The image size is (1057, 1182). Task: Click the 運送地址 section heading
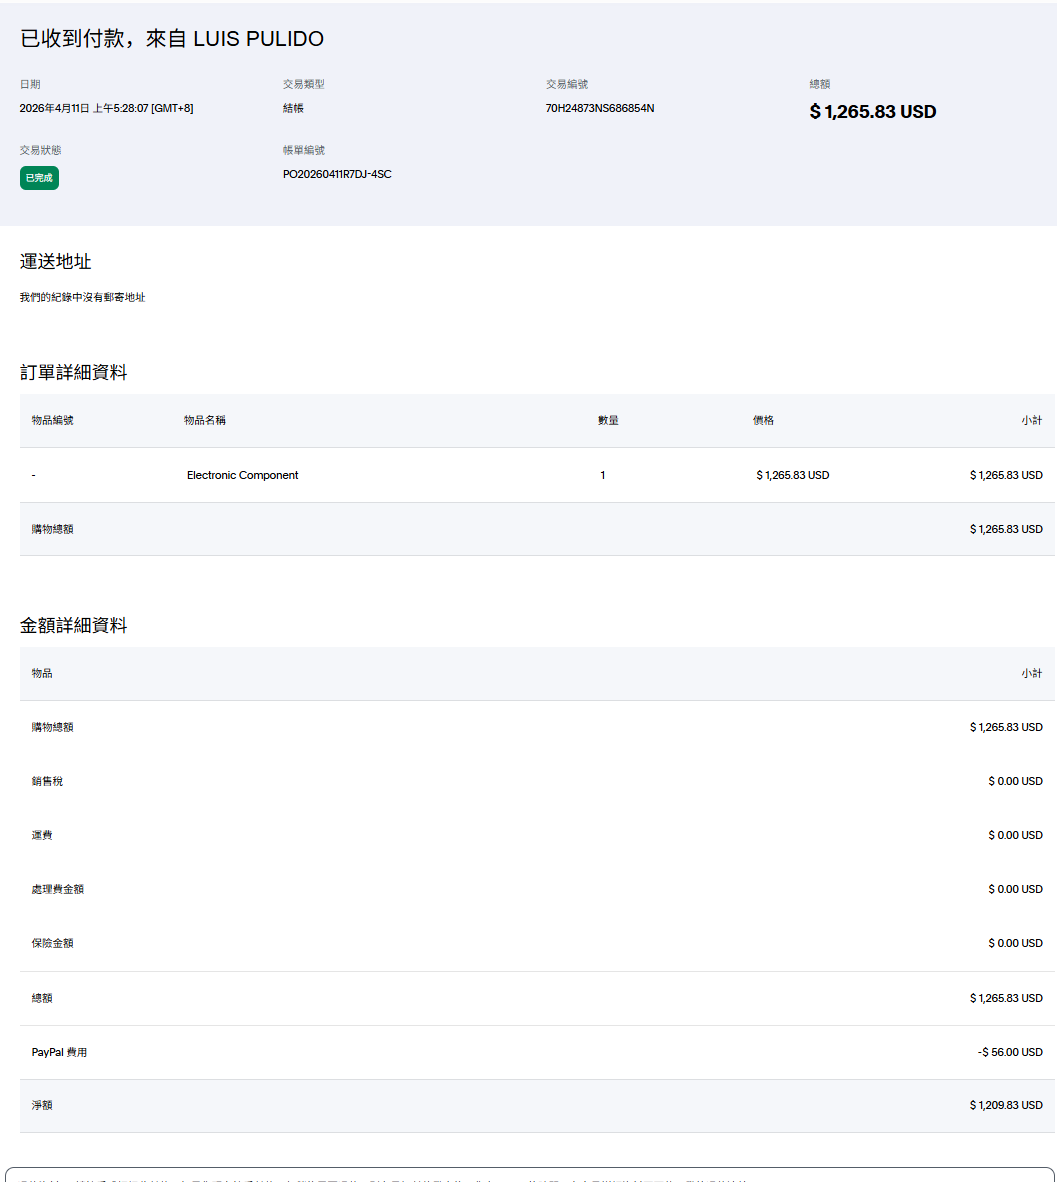click(56, 262)
